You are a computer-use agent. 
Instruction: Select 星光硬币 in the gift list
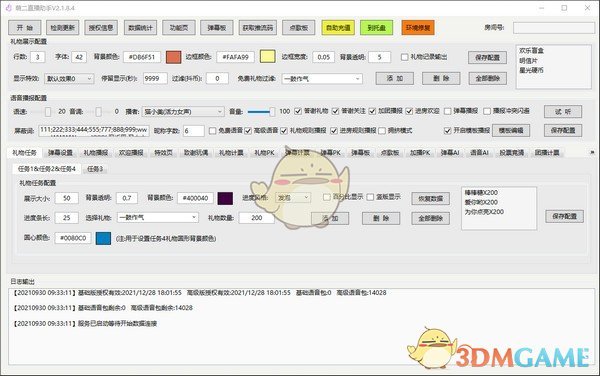(x=532, y=70)
